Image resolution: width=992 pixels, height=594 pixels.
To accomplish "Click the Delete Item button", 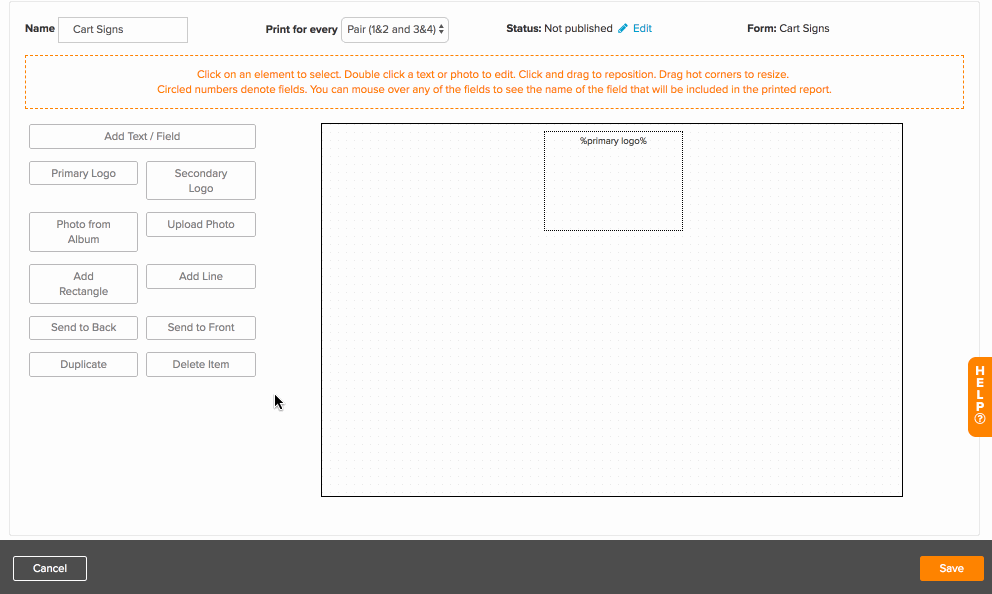I will point(201,364).
